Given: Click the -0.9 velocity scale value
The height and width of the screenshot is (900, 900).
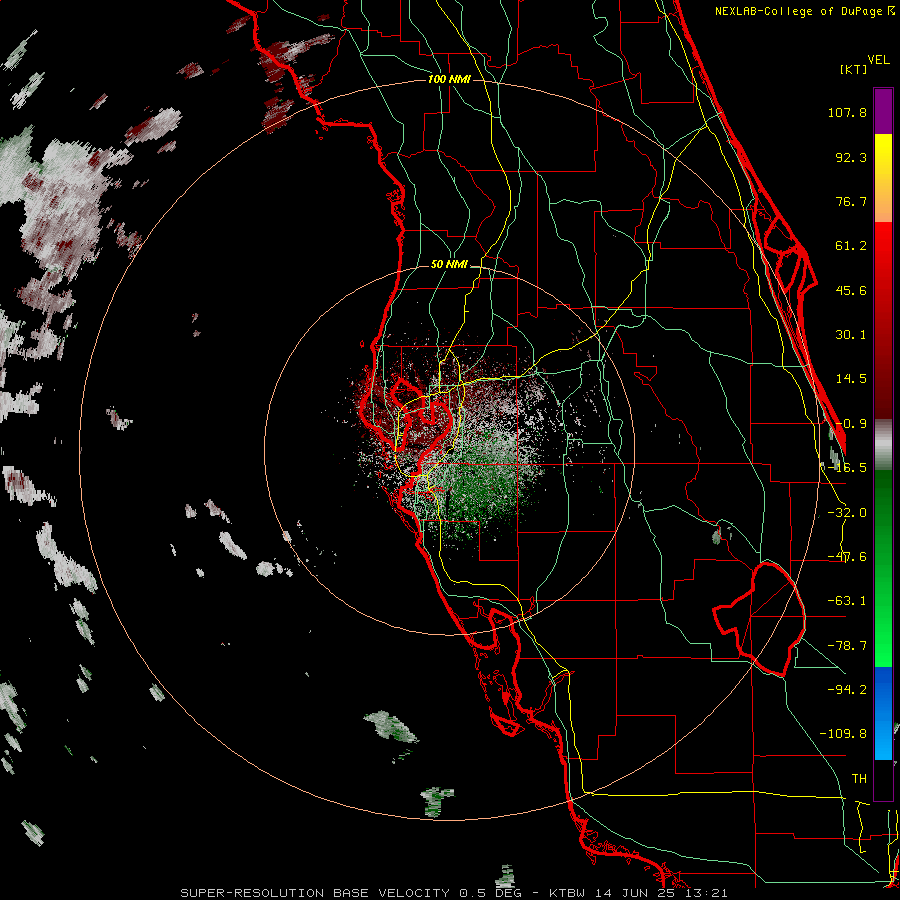Looking at the screenshot, I should pyautogui.click(x=851, y=424).
